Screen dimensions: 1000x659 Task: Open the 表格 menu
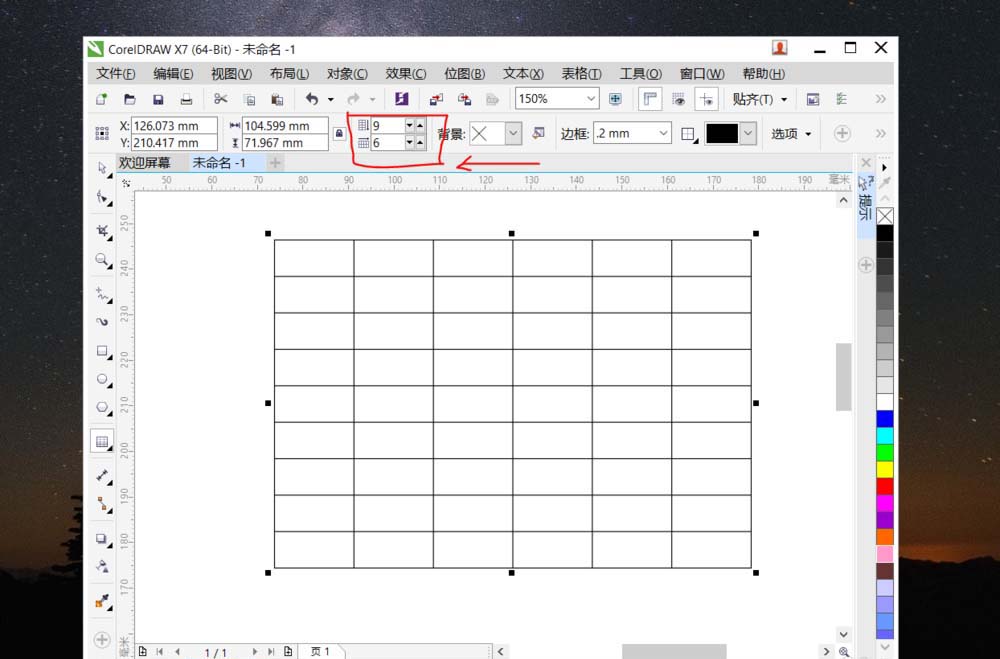(581, 73)
